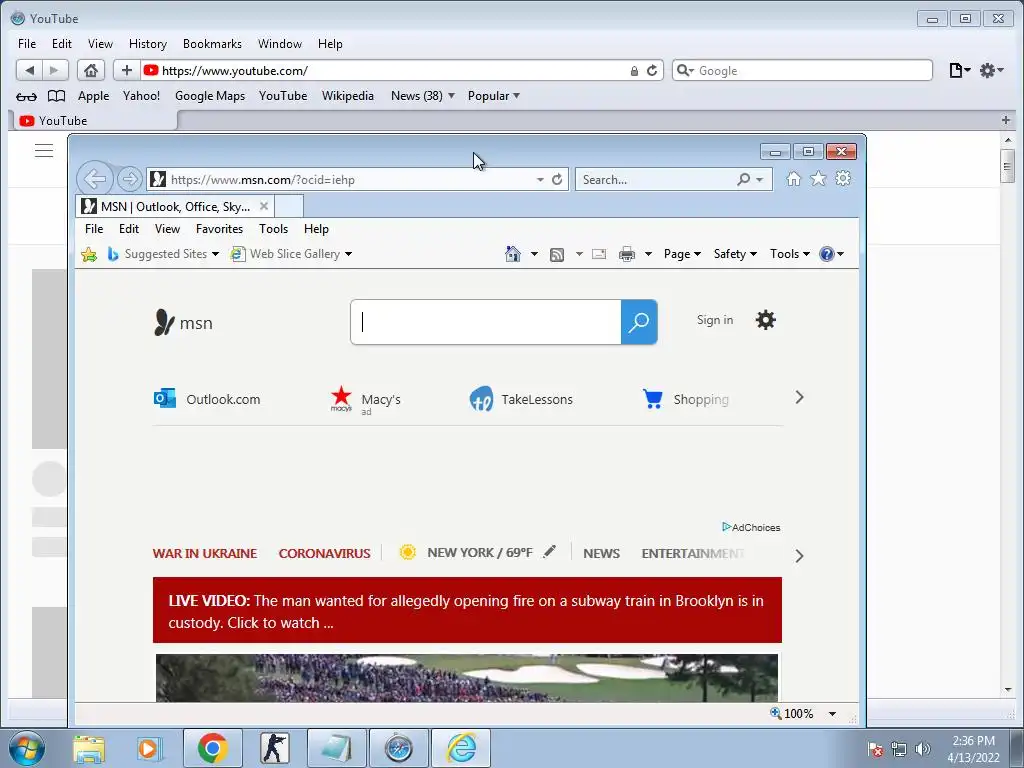1024x768 pixels.
Task: Open the Safety command dropdown
Action: pyautogui.click(x=735, y=254)
